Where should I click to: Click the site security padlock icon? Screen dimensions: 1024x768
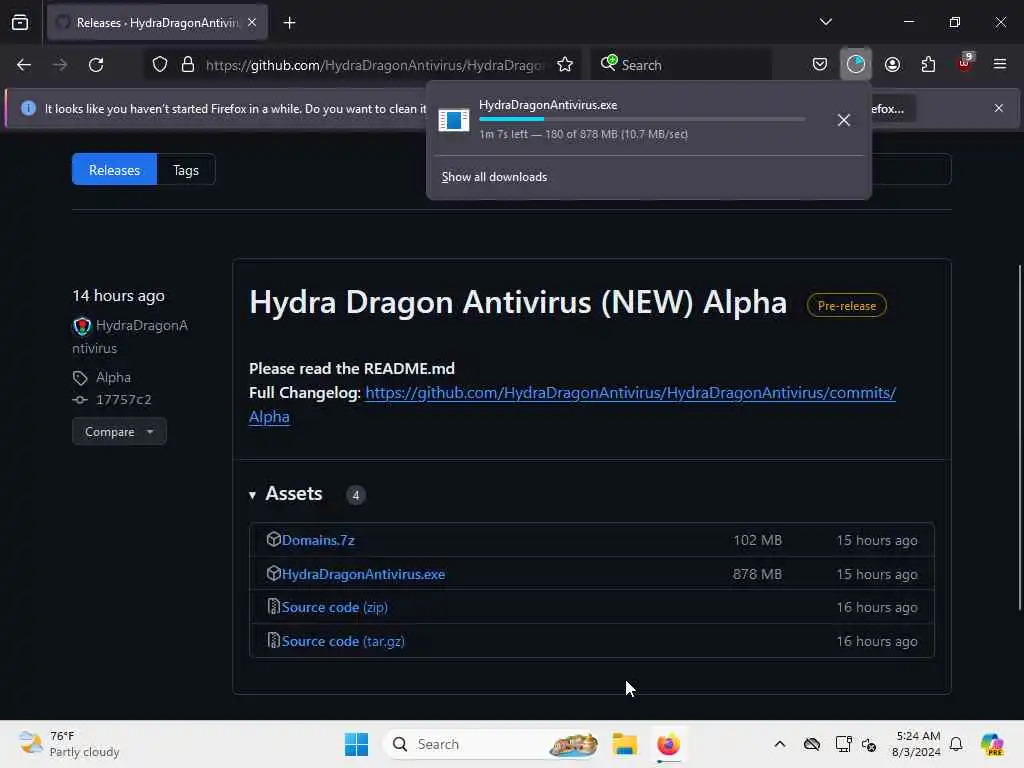(x=188, y=65)
